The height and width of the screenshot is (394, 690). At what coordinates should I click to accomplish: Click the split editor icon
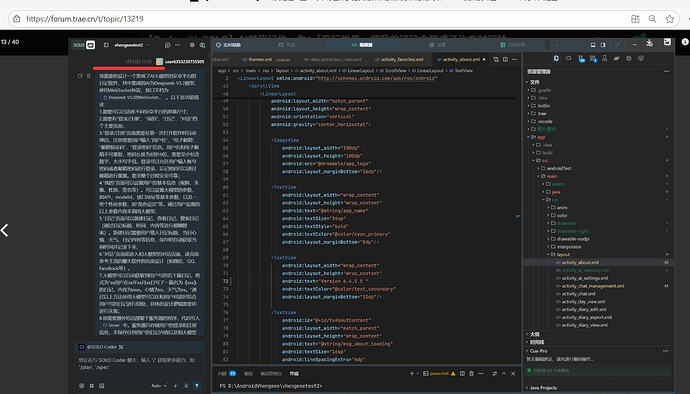tap(505, 59)
